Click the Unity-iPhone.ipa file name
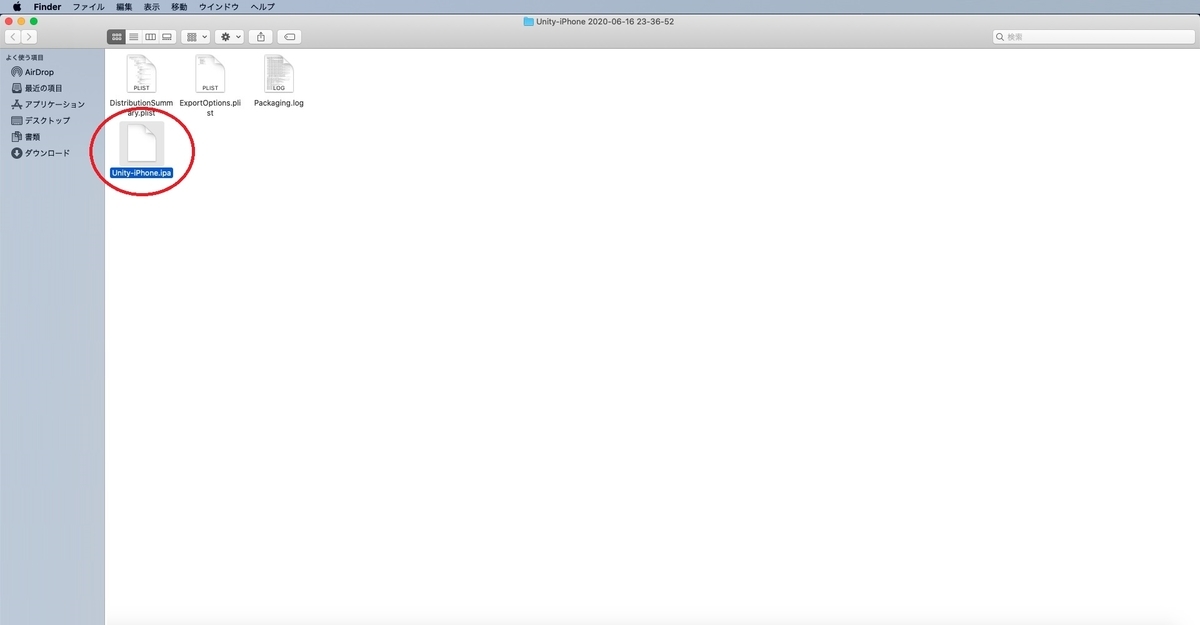The width and height of the screenshot is (1200, 625). (141, 172)
